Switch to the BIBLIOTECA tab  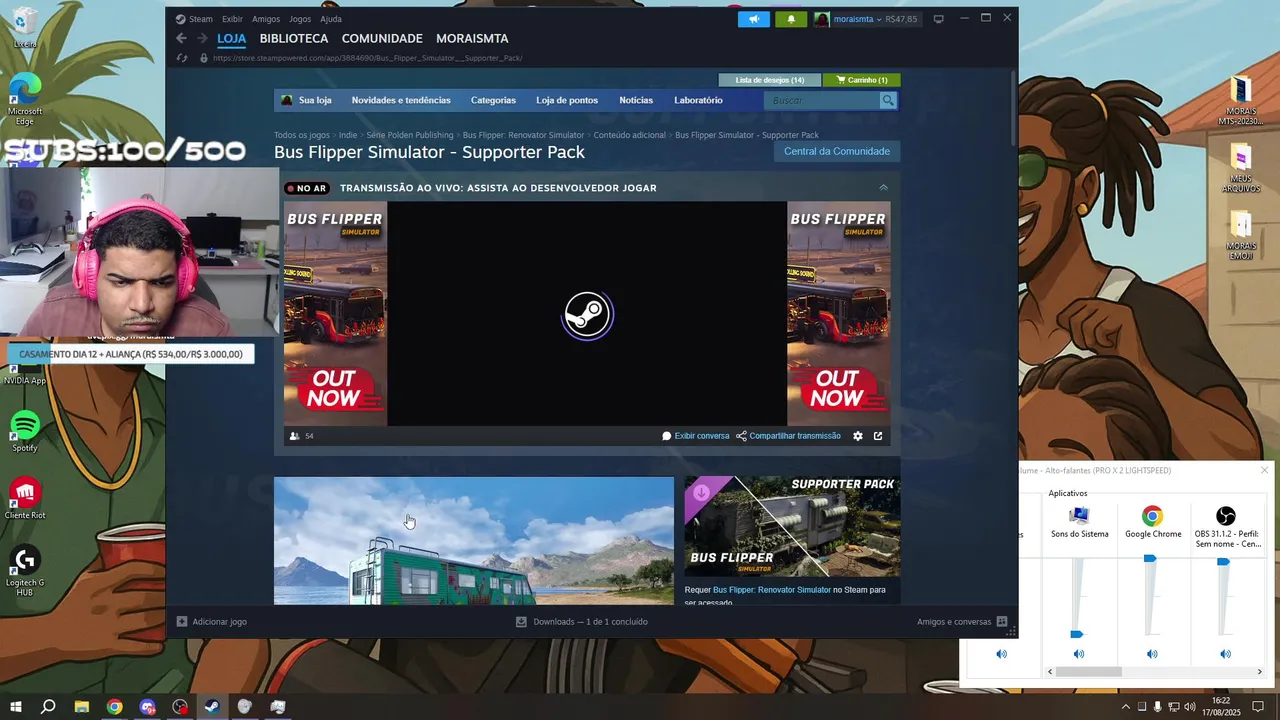(294, 38)
